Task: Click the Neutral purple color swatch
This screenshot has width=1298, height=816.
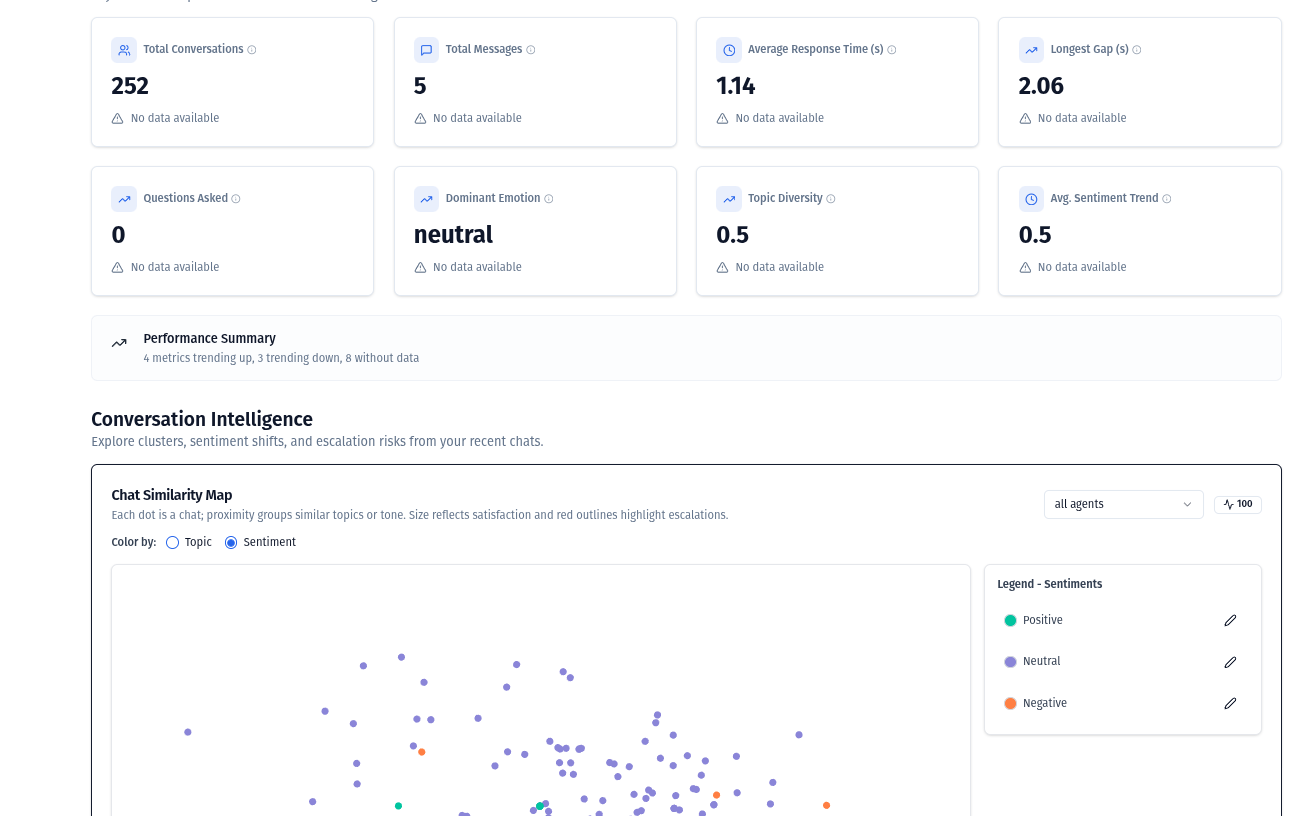Action: tap(1010, 661)
